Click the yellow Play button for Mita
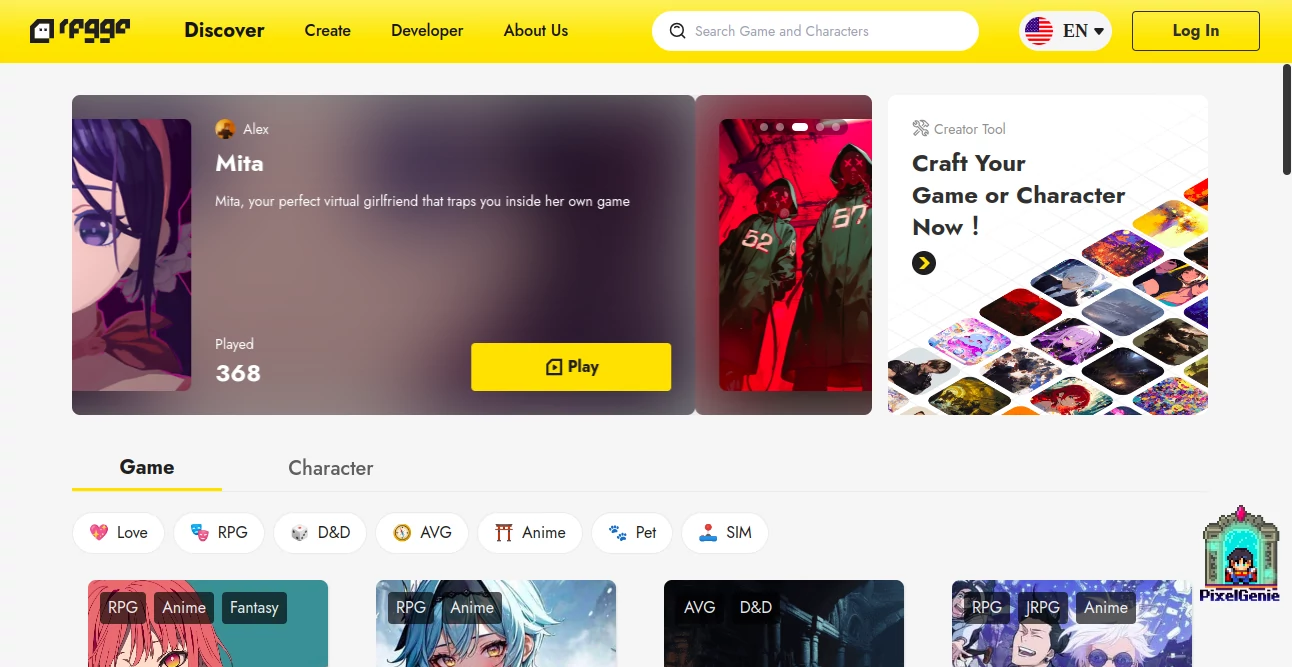Image resolution: width=1292 pixels, height=667 pixels. click(571, 367)
